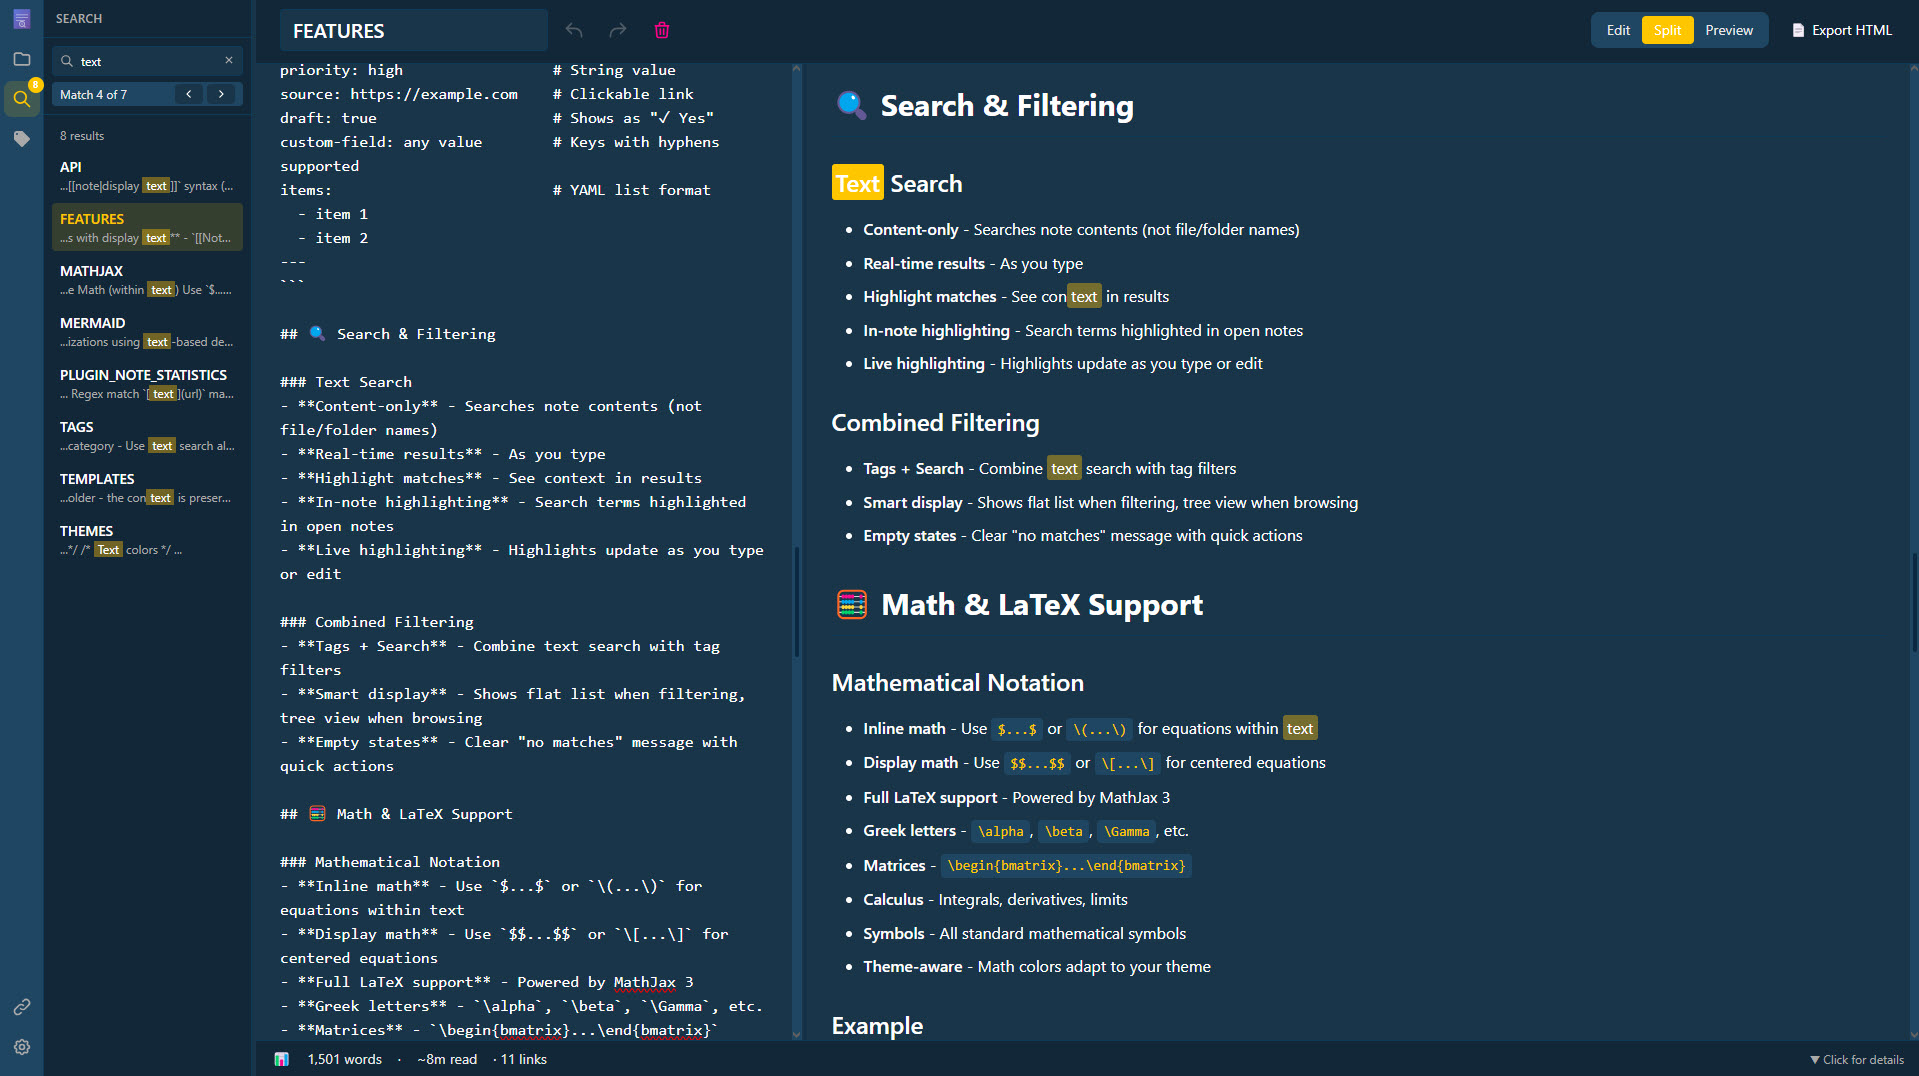Click the SEARCH panel header

pos(79,18)
